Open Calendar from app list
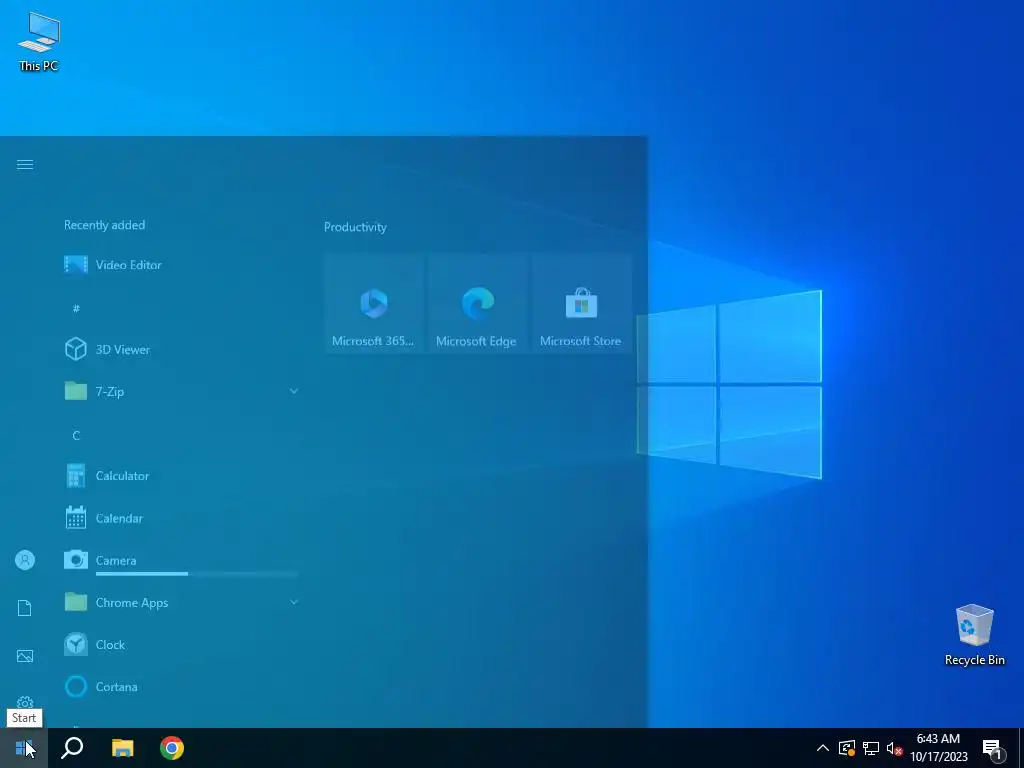The width and height of the screenshot is (1024, 768). click(x=181, y=518)
